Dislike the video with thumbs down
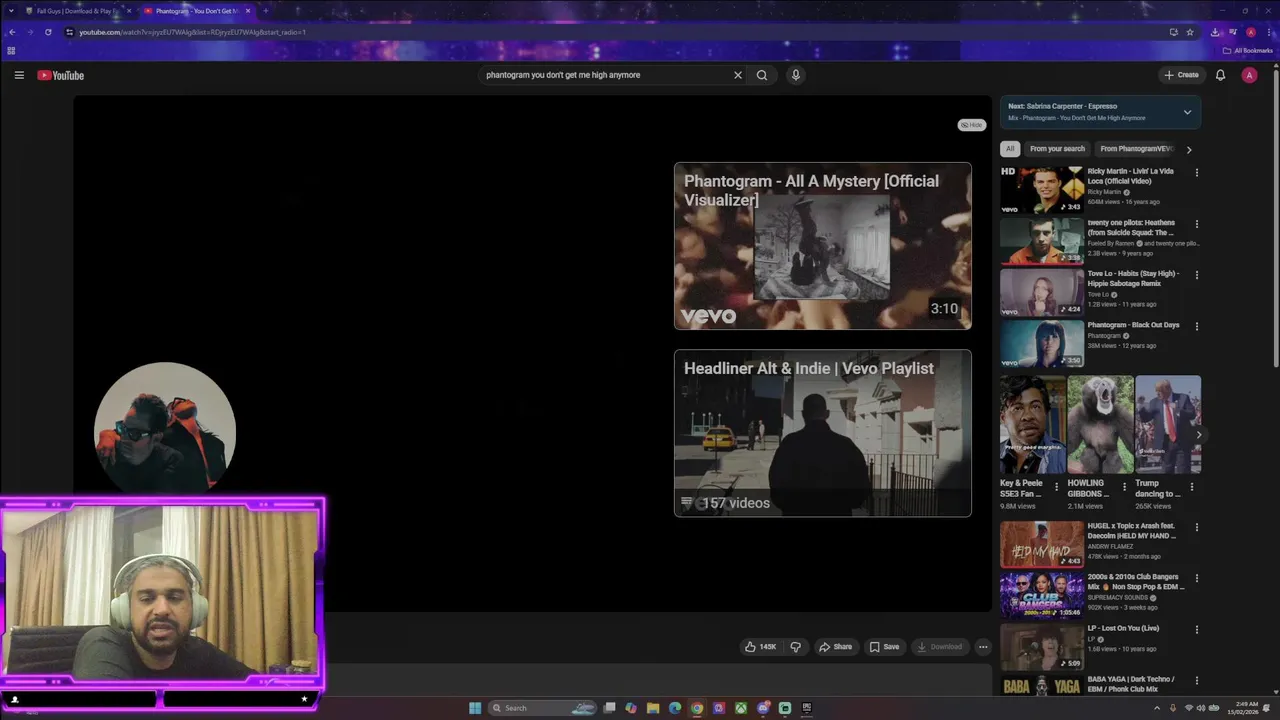Image resolution: width=1280 pixels, height=720 pixels. 796,647
